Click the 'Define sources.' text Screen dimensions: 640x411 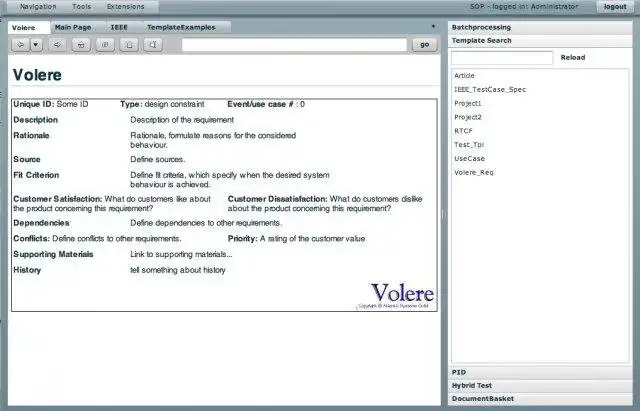(x=158, y=159)
